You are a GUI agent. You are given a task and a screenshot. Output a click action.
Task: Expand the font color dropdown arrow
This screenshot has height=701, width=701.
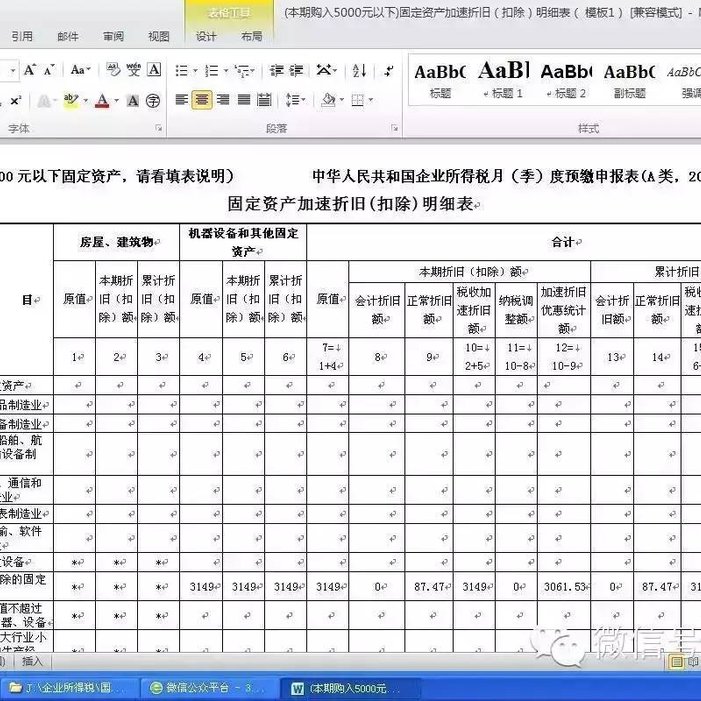[117, 101]
